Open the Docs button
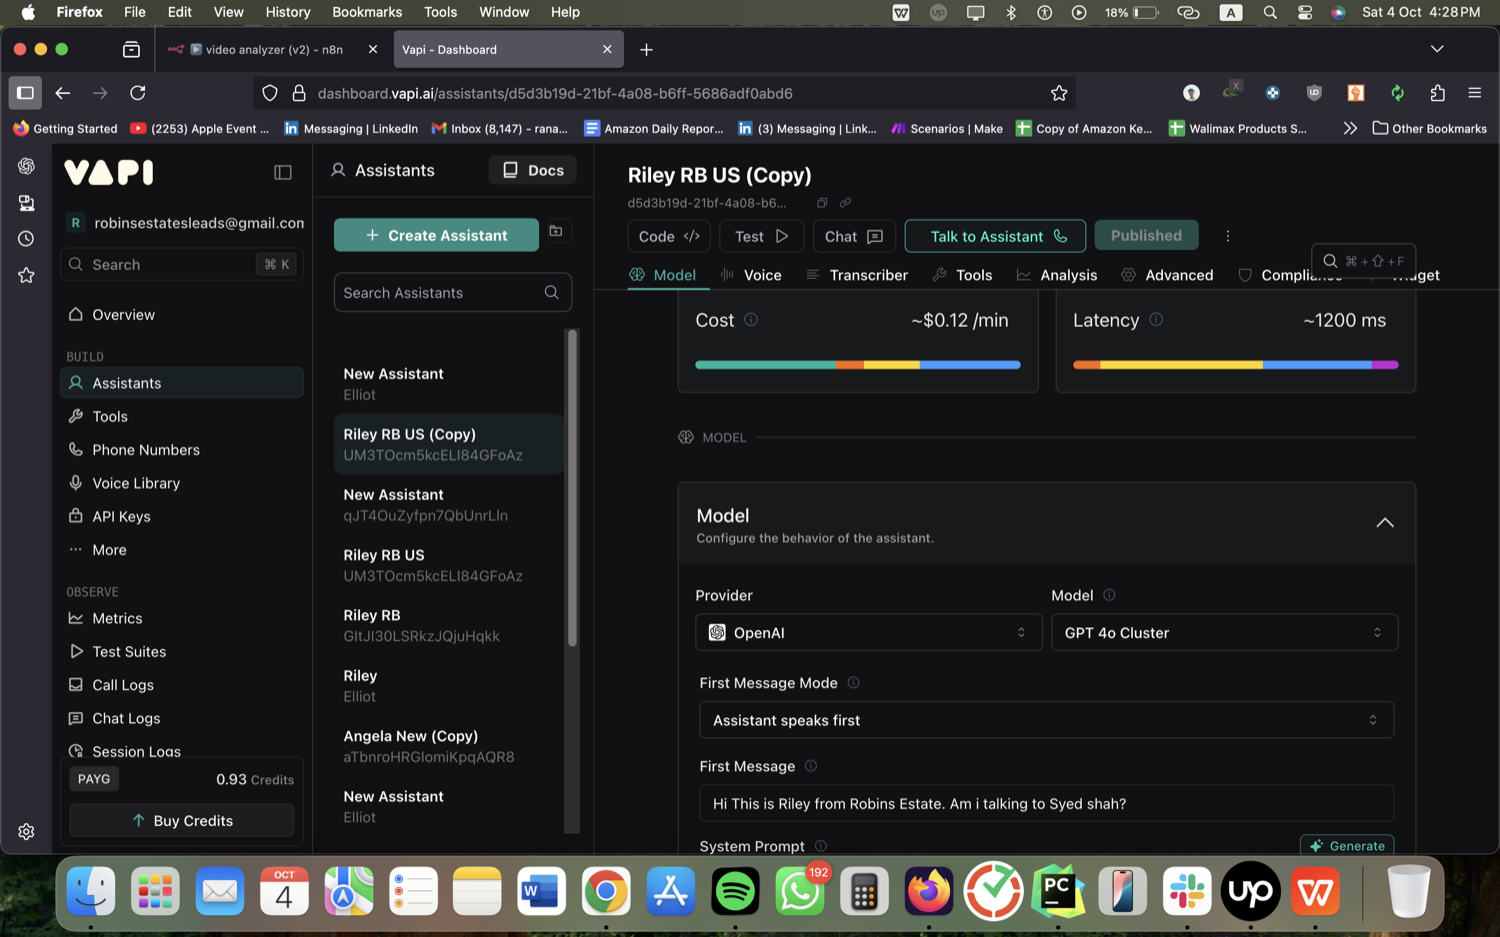 533,170
